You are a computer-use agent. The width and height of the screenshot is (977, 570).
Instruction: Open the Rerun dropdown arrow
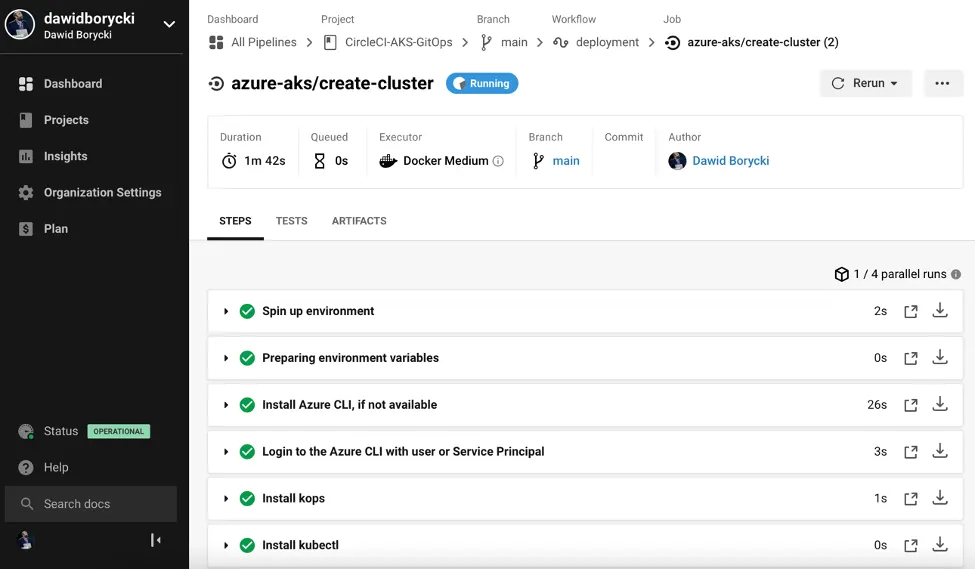(x=894, y=83)
